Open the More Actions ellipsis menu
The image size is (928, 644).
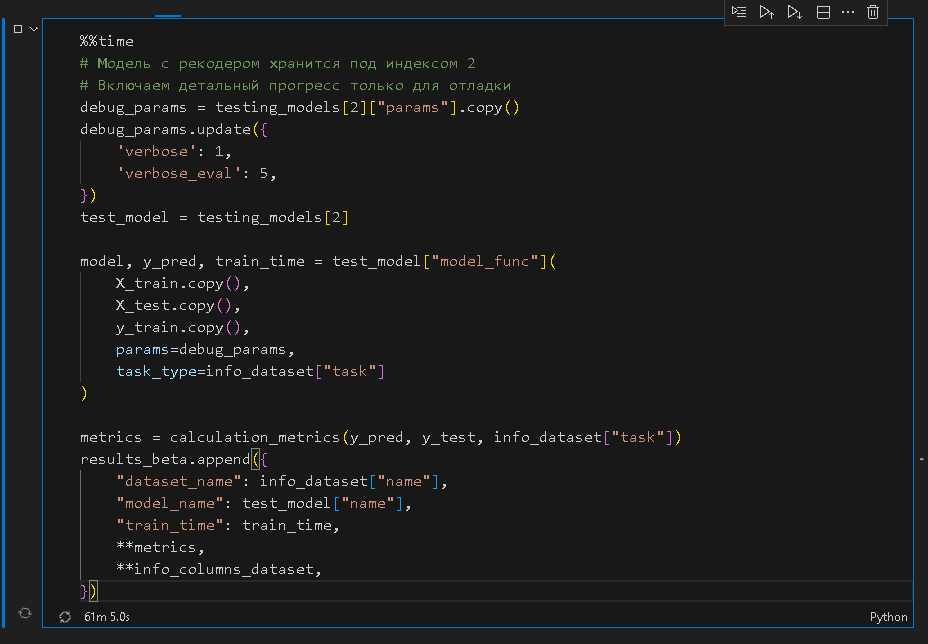click(848, 12)
